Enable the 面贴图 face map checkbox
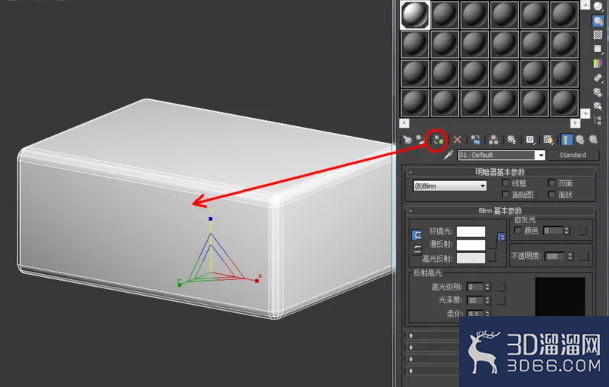609x387 pixels. point(505,194)
